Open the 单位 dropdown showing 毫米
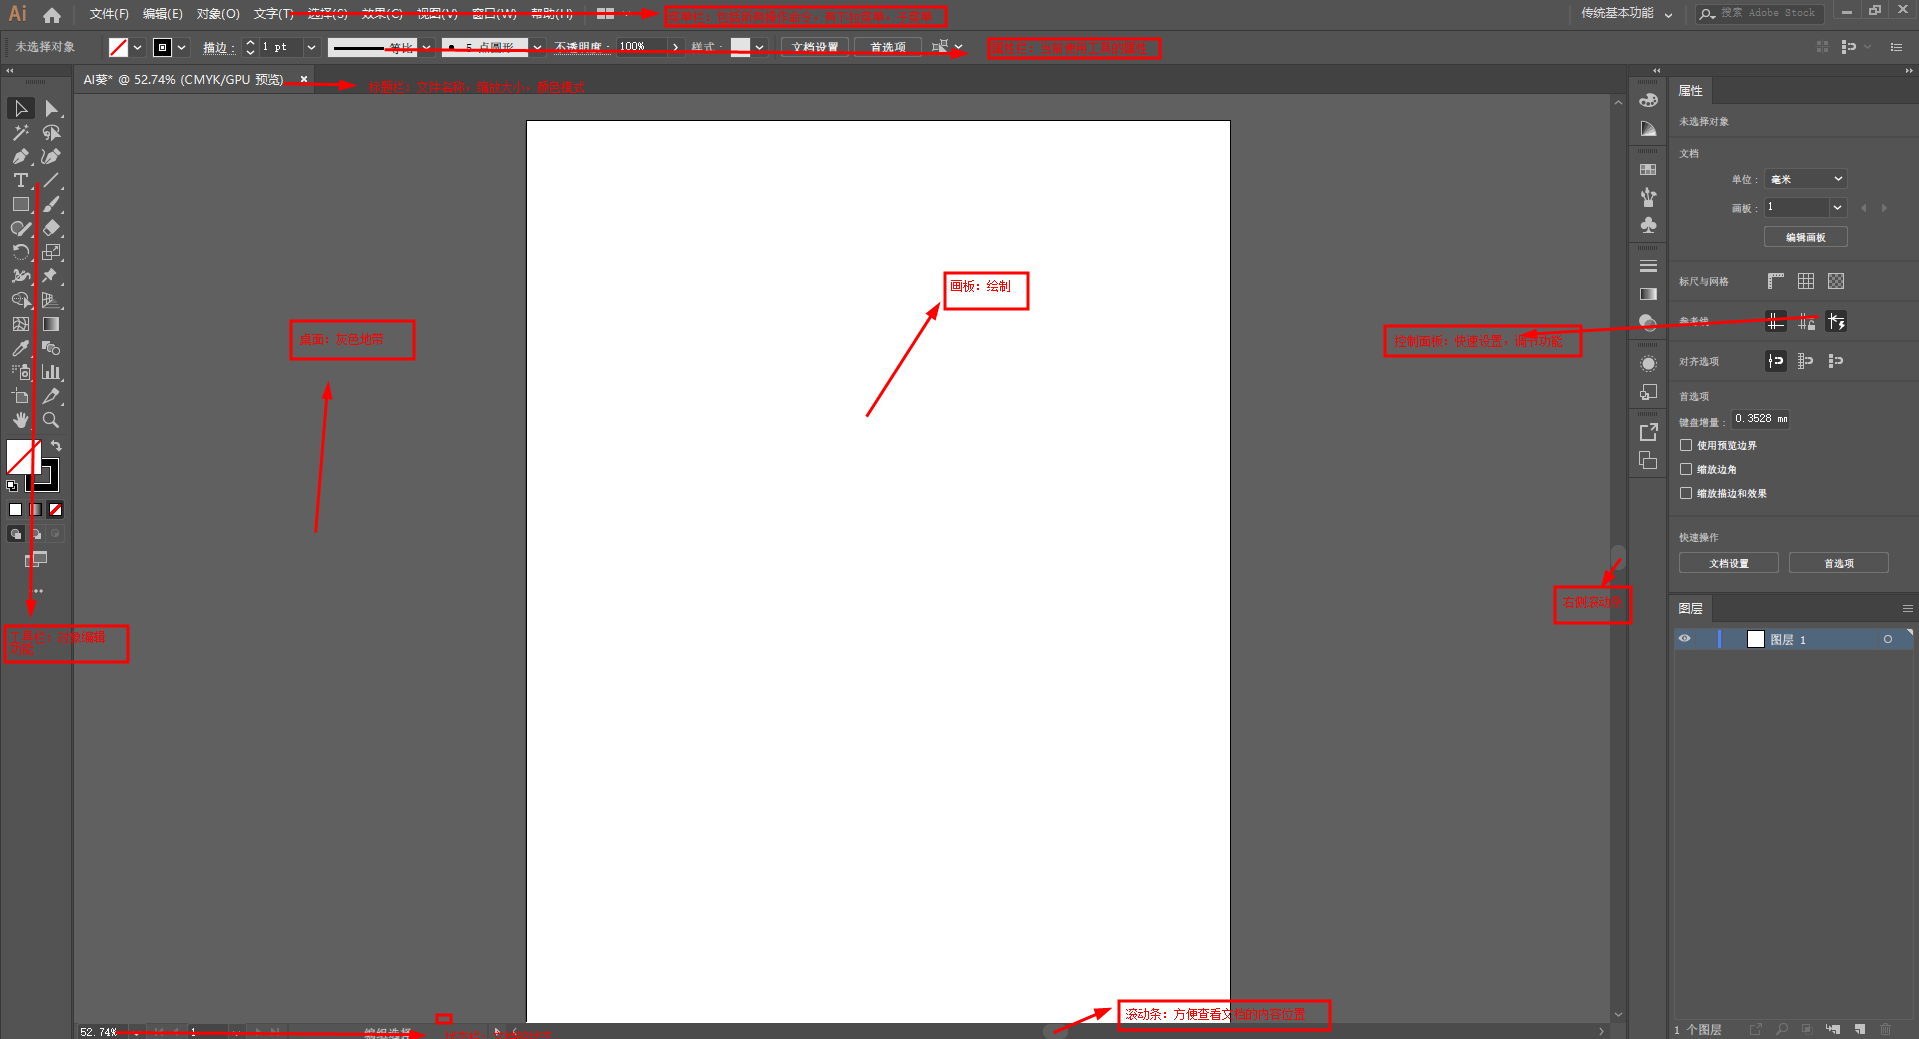 coord(1804,178)
